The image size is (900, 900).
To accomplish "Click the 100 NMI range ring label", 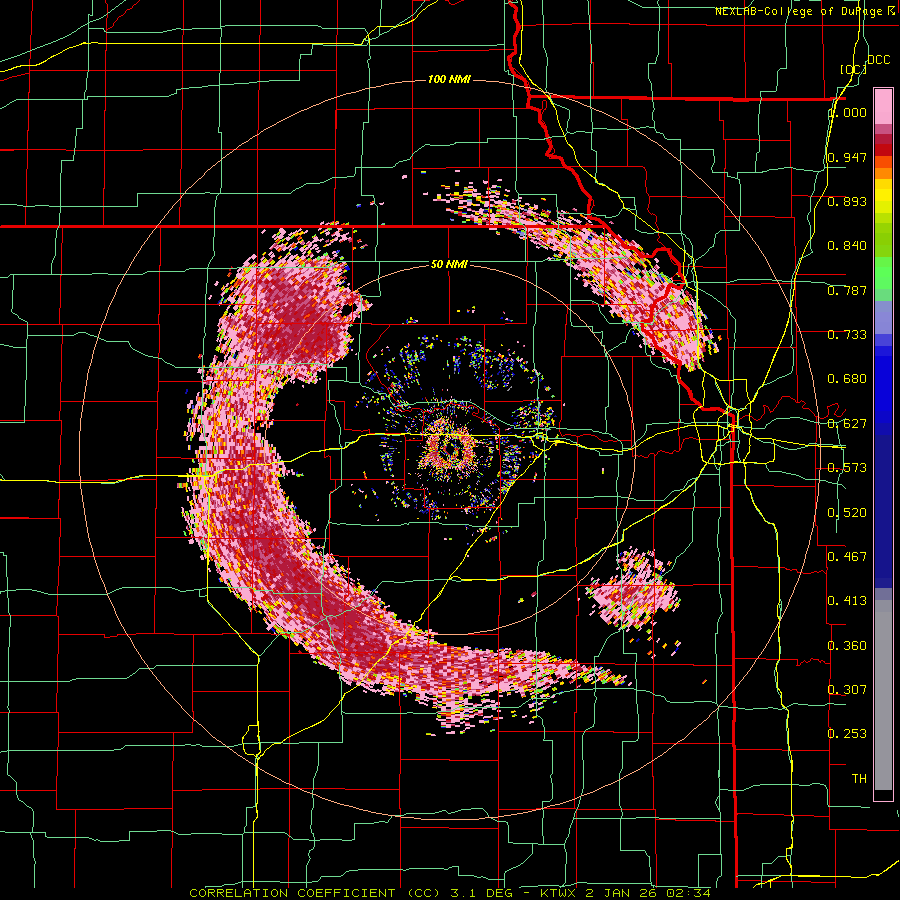I will tap(449, 79).
